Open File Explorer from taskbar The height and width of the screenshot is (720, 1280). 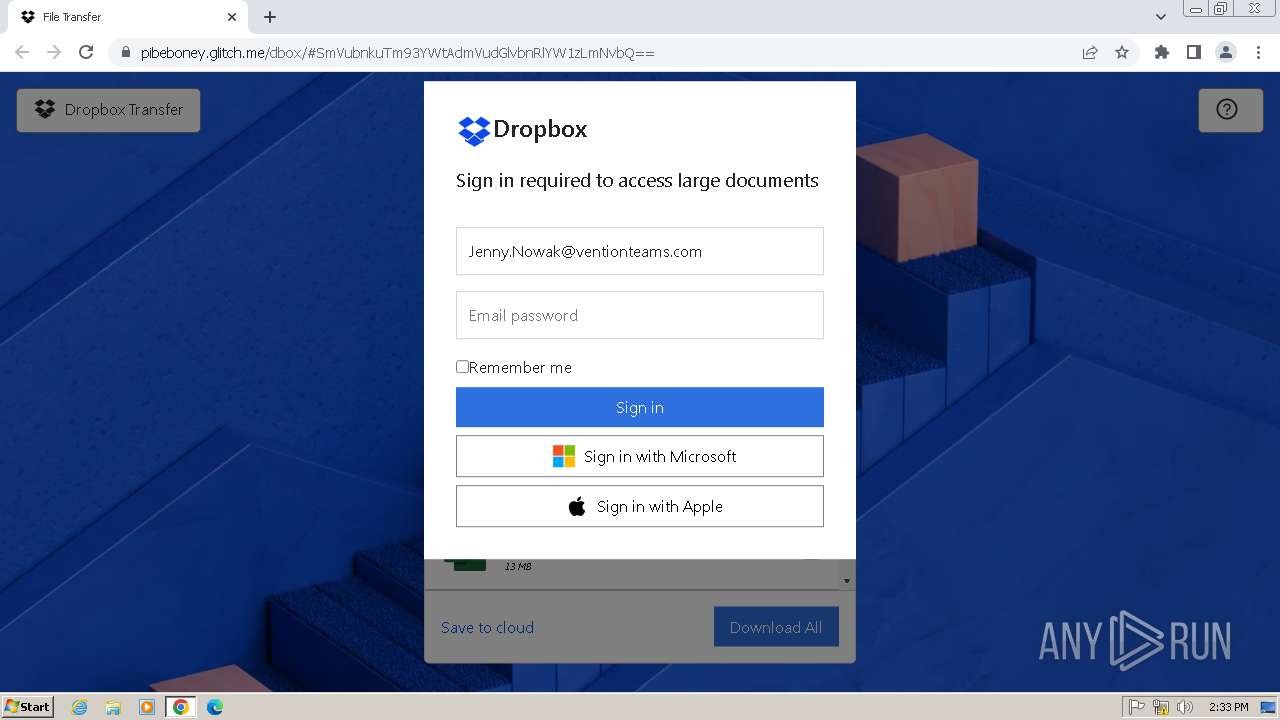click(113, 707)
